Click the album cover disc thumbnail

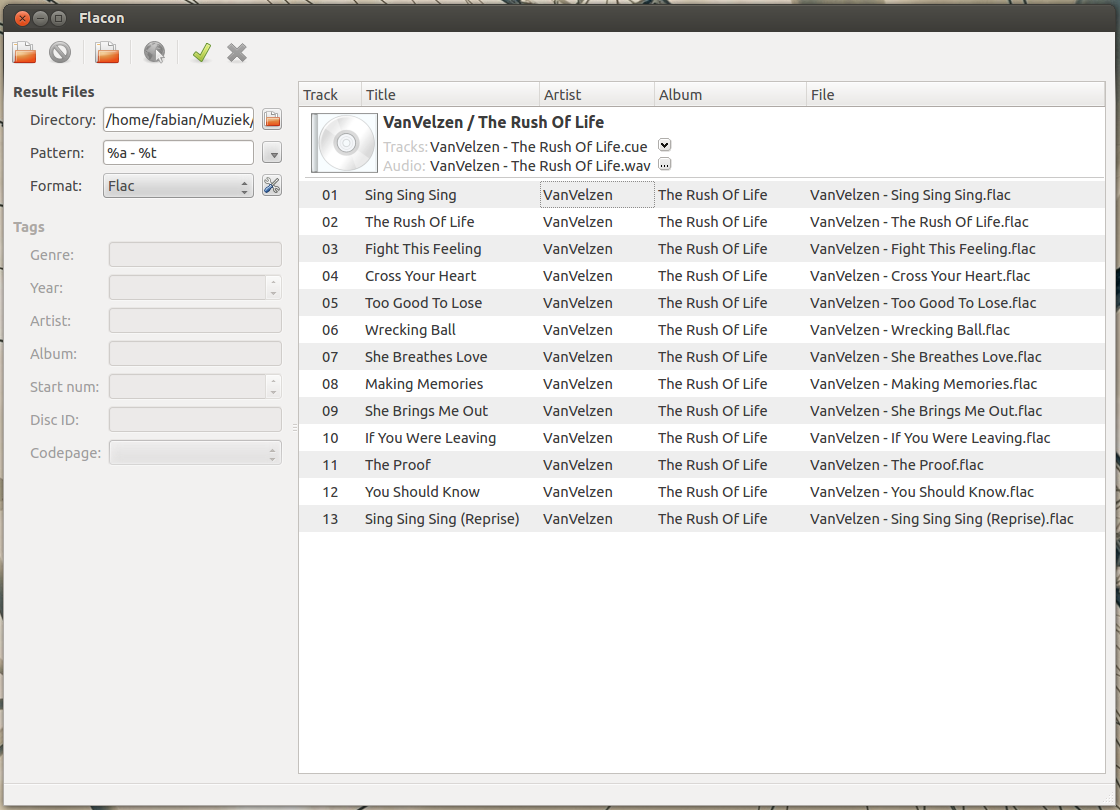(x=344, y=143)
